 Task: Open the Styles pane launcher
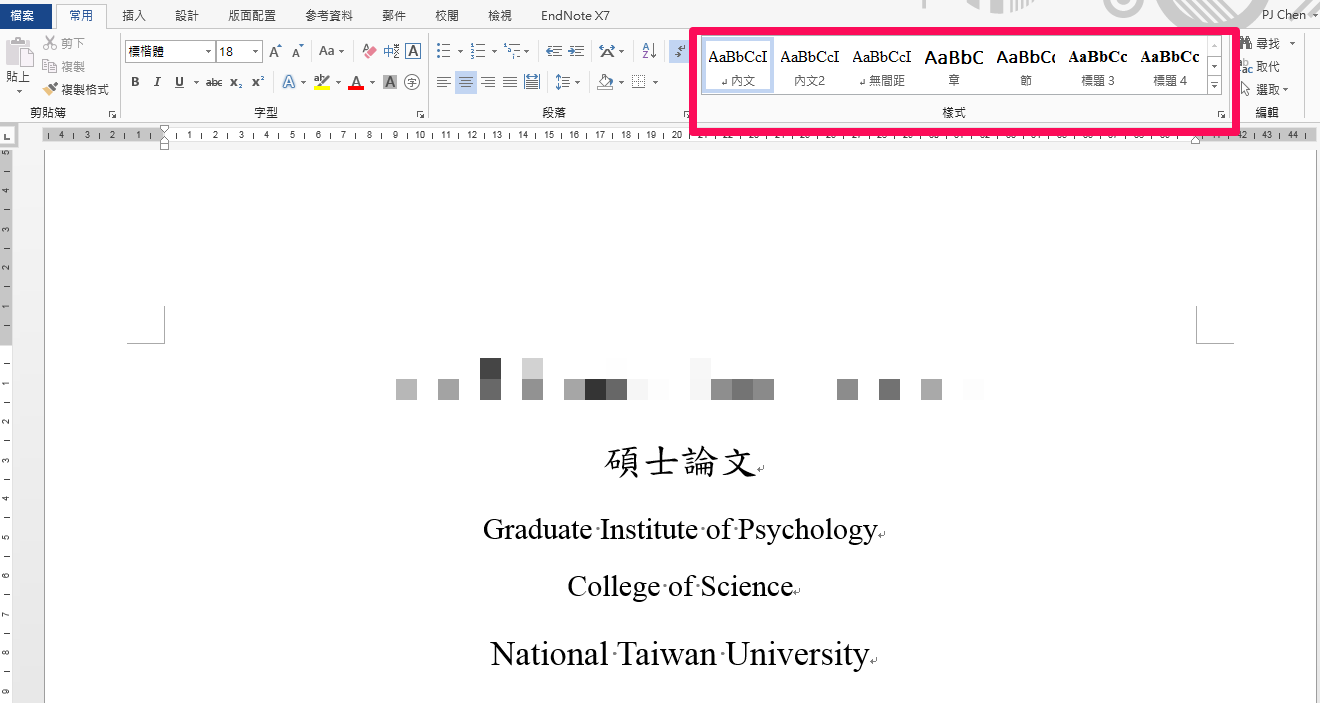click(1221, 115)
